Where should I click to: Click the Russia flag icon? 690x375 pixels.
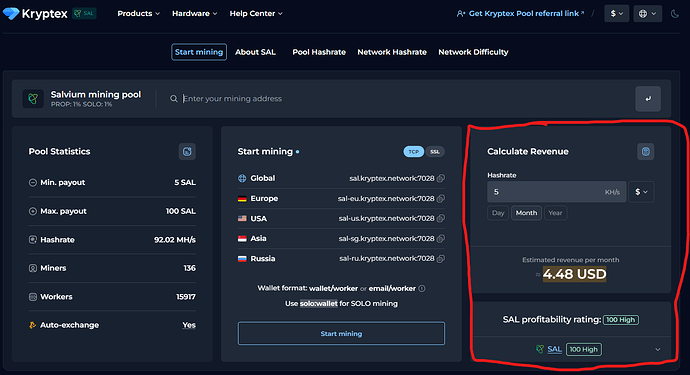click(242, 258)
